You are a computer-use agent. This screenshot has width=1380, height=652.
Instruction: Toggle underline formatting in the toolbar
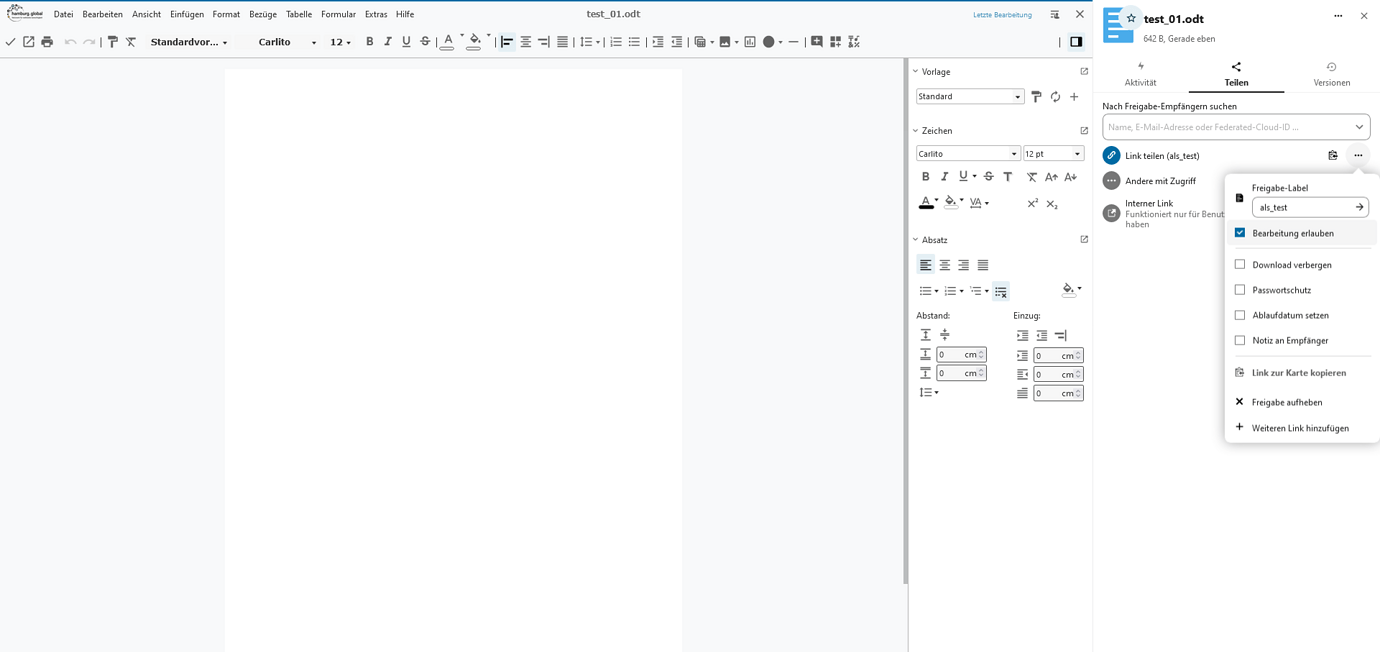click(x=406, y=41)
